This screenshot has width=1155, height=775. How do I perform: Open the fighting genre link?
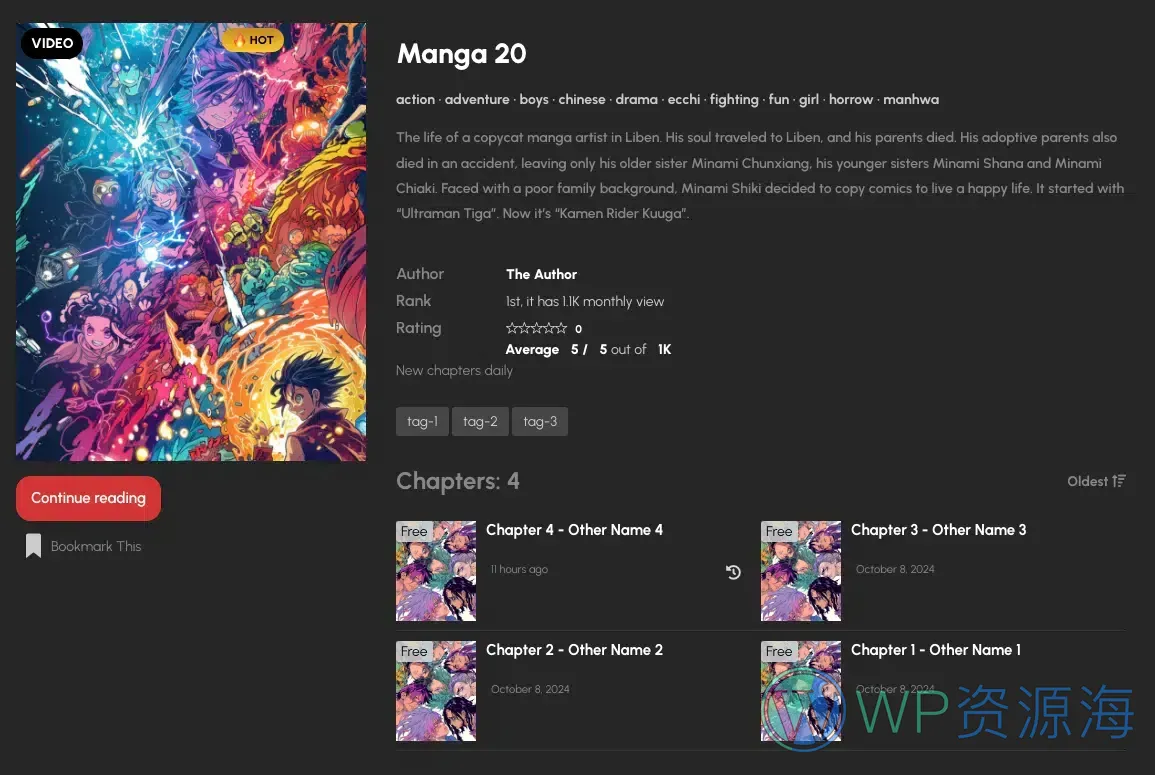coord(734,99)
